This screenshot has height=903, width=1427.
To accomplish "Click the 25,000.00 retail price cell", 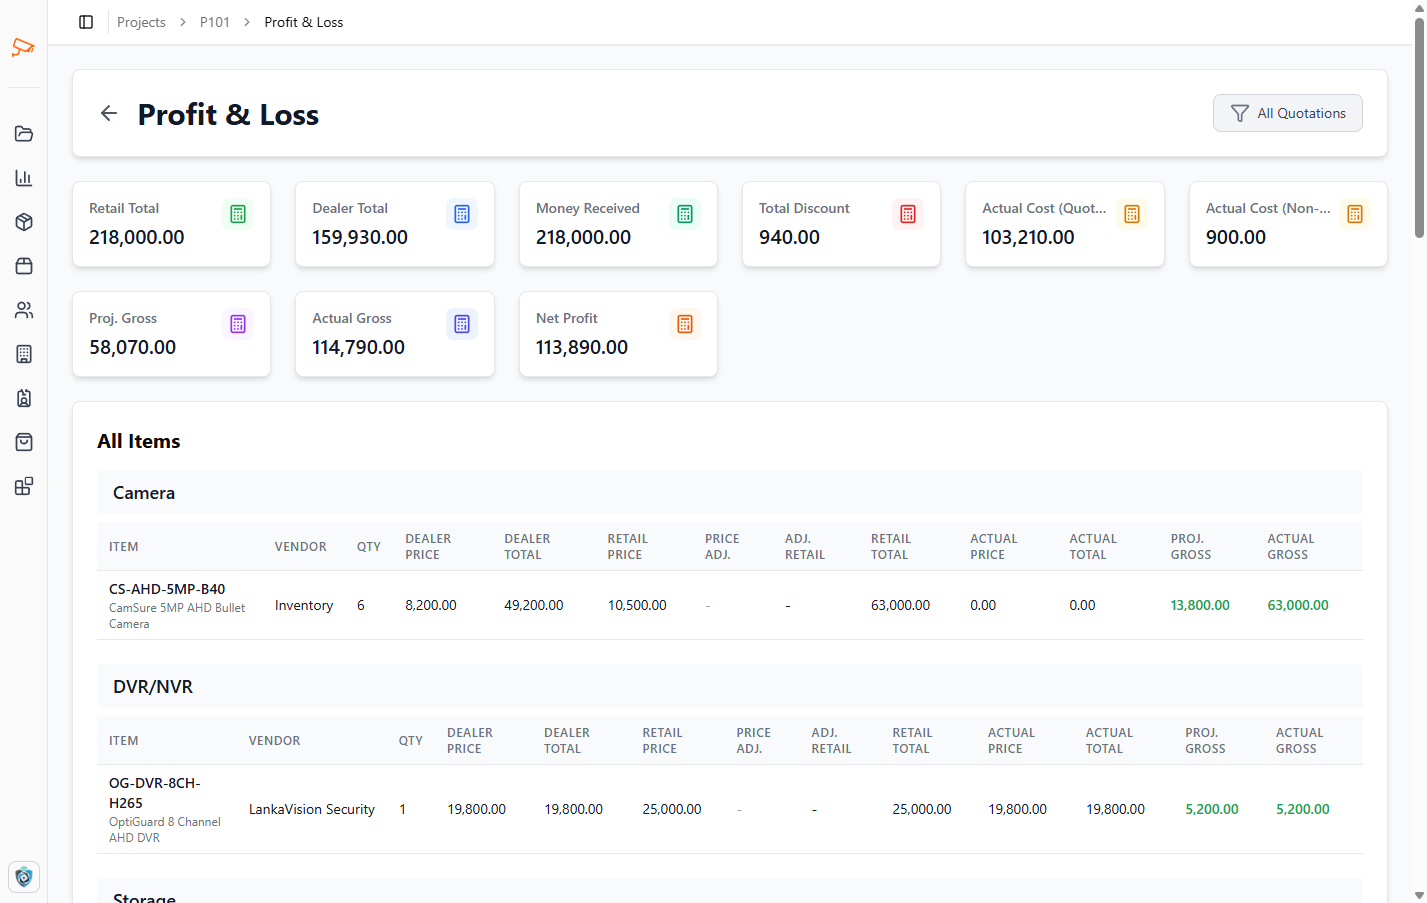I will click(672, 809).
